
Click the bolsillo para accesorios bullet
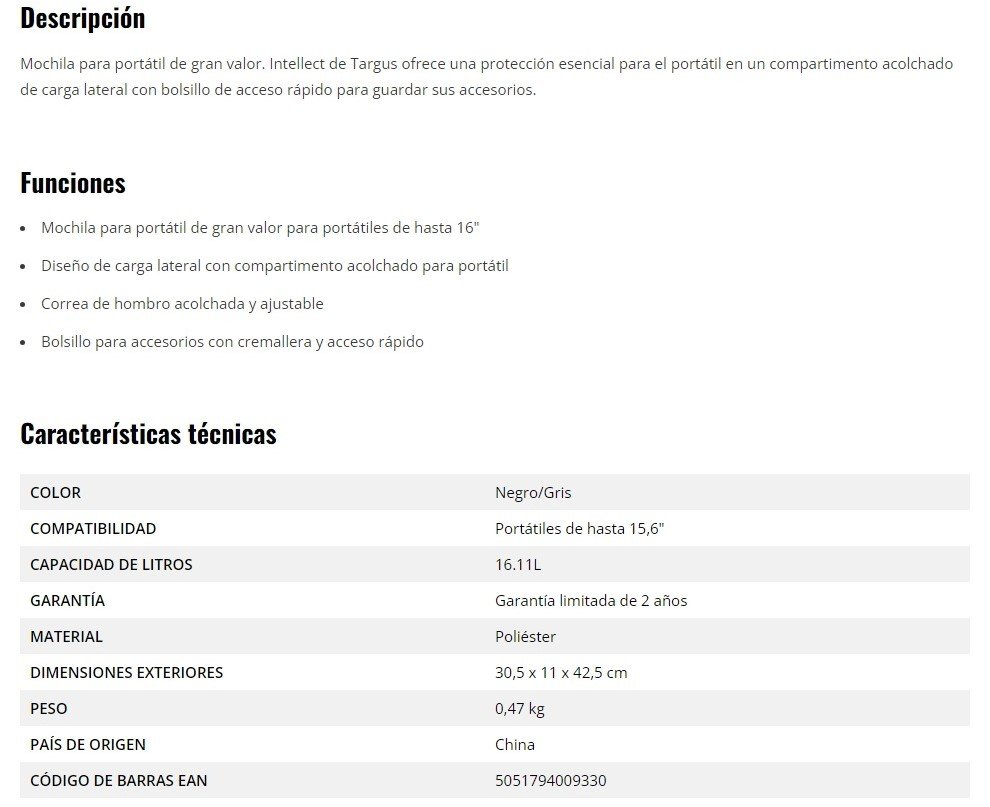(232, 342)
